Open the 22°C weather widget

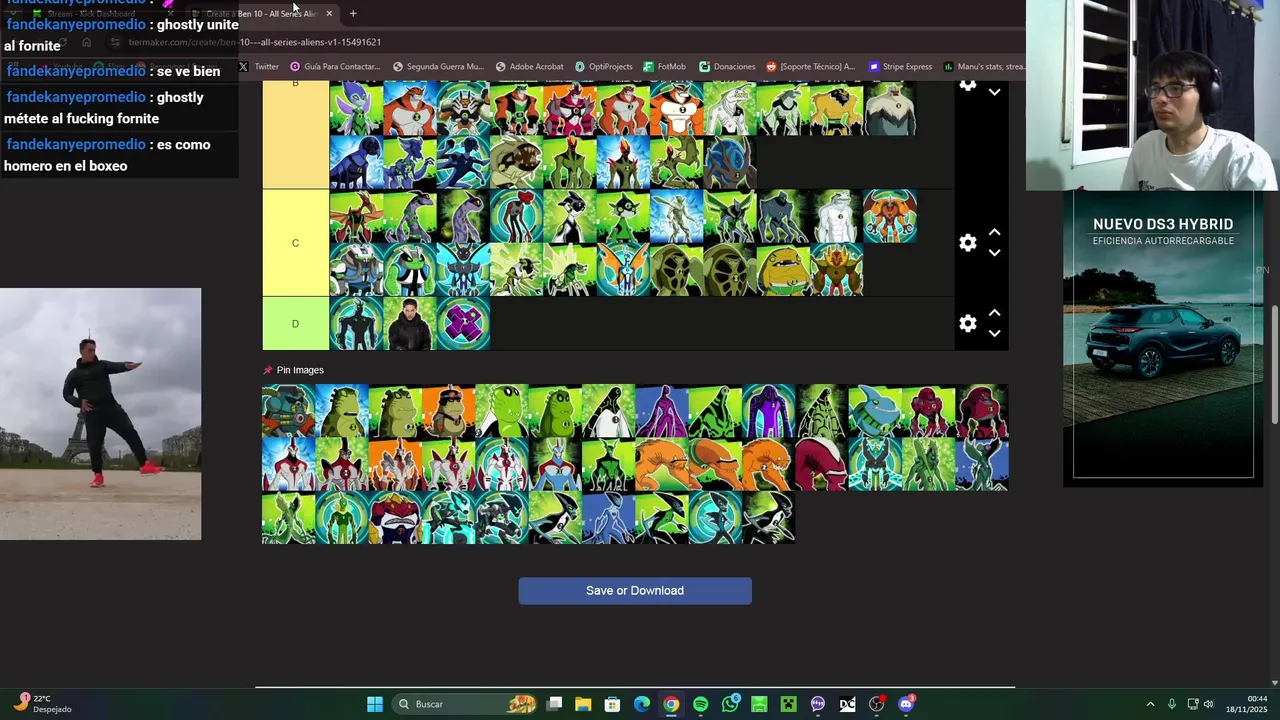point(43,704)
